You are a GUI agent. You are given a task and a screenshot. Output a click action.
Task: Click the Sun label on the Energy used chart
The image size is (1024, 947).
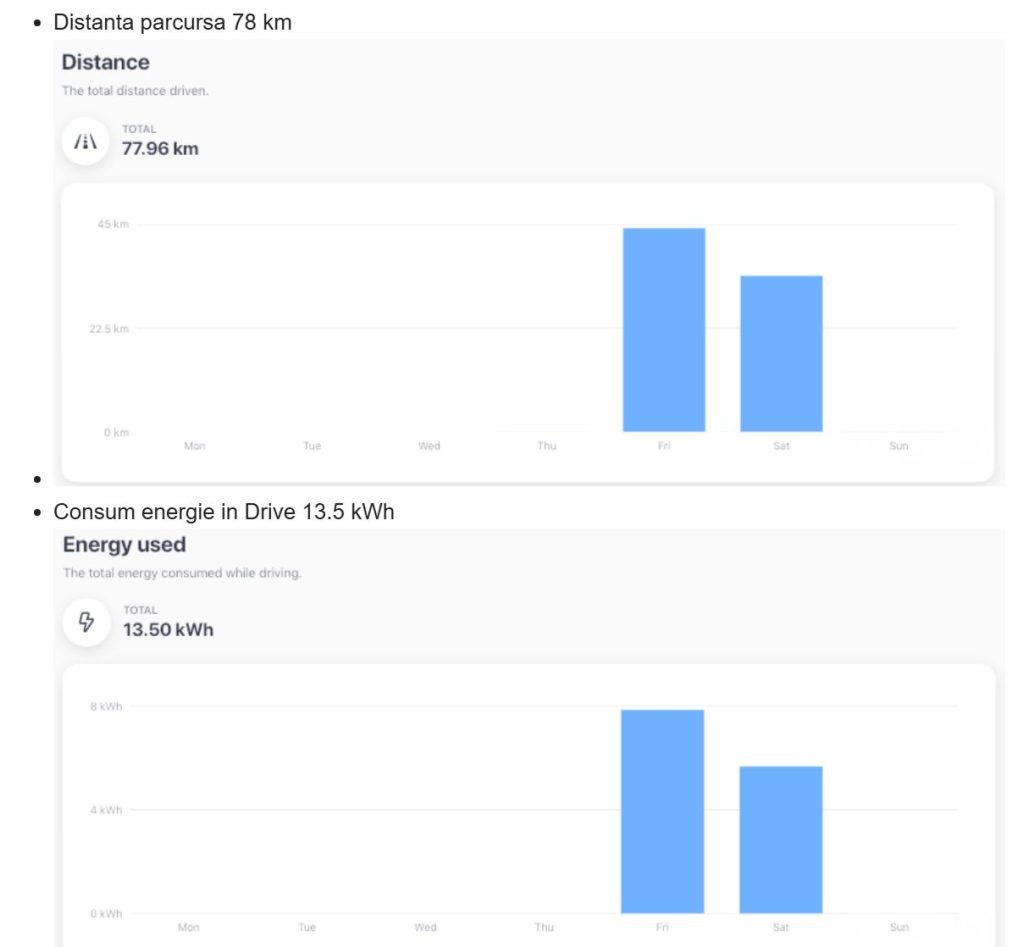coord(898,927)
